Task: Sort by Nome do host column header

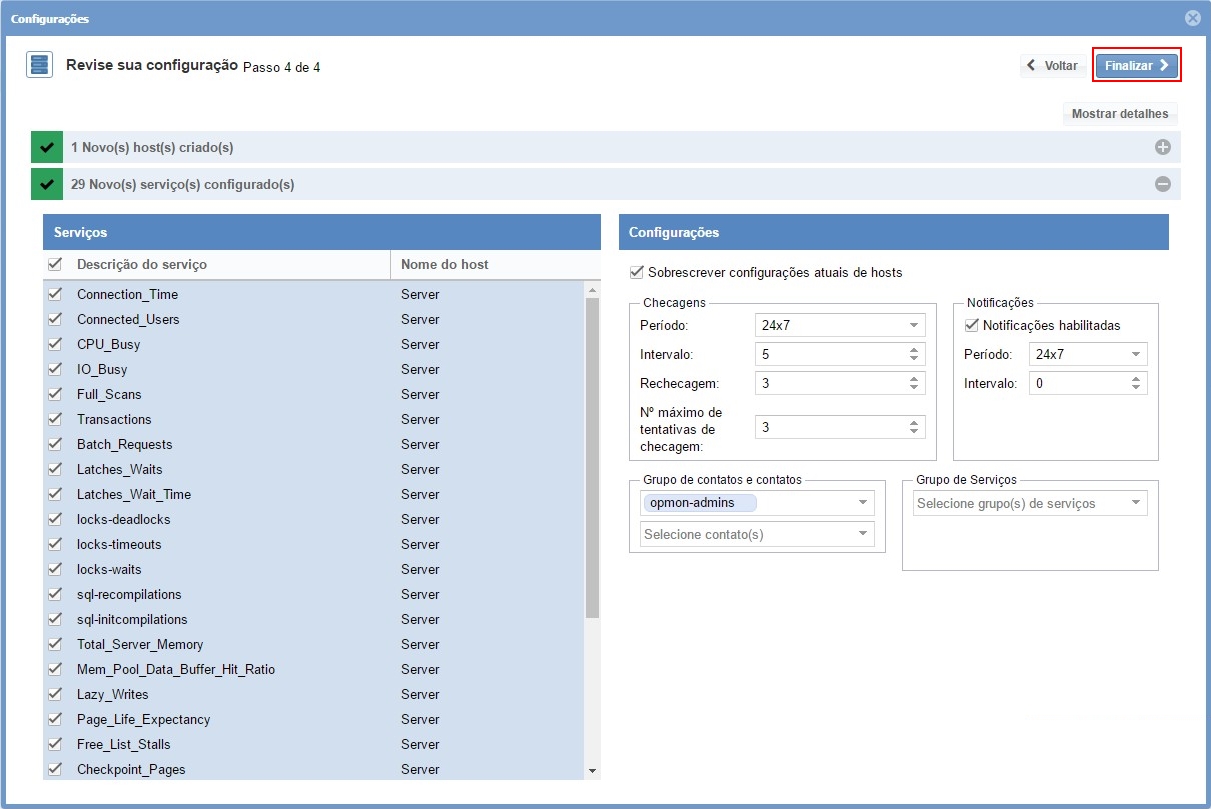Action: click(x=445, y=264)
